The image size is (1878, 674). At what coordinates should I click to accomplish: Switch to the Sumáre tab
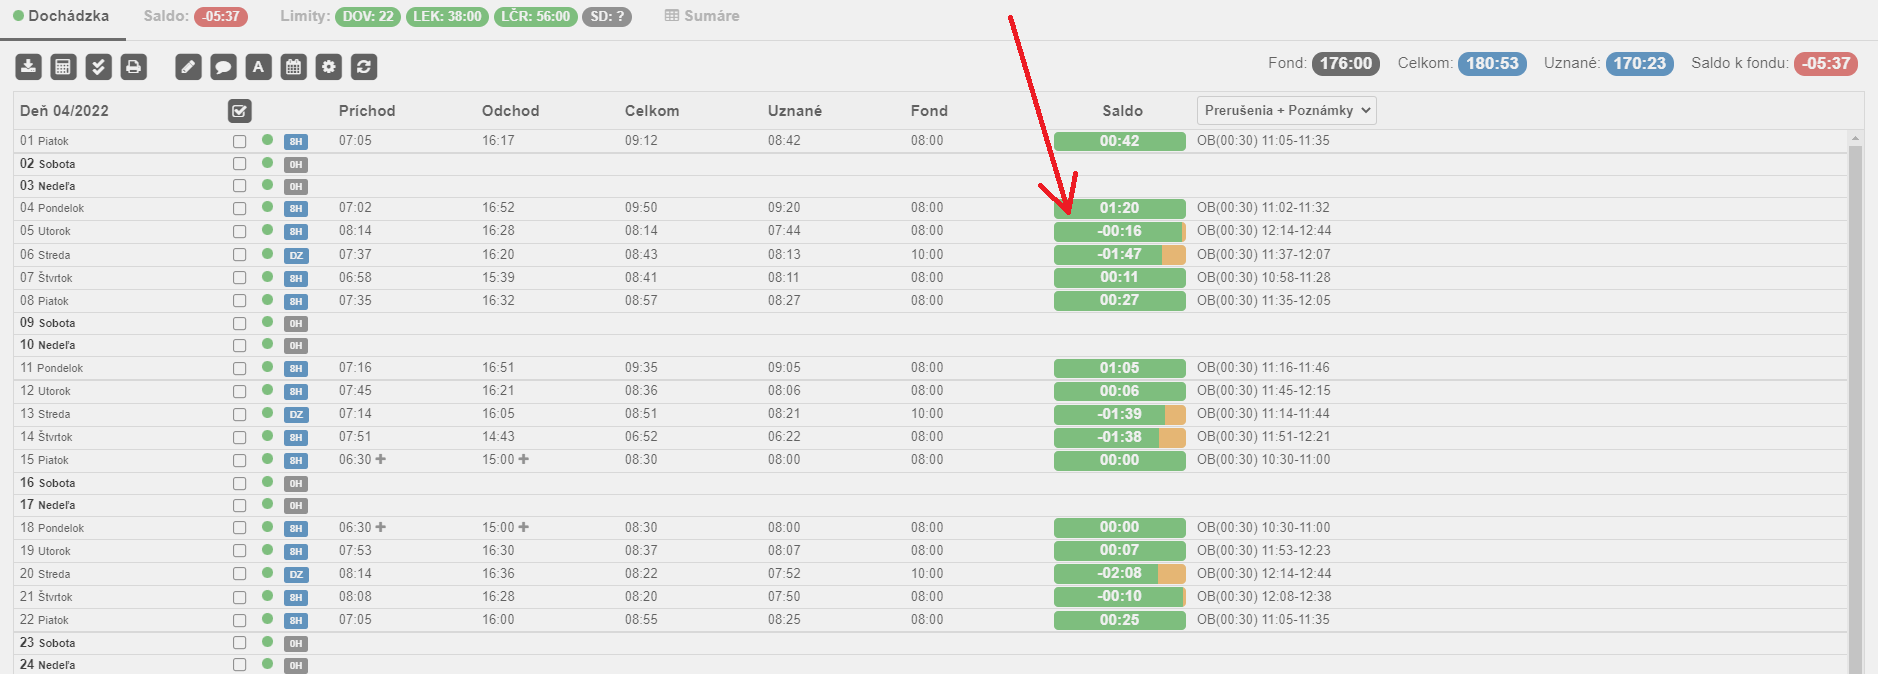702,16
